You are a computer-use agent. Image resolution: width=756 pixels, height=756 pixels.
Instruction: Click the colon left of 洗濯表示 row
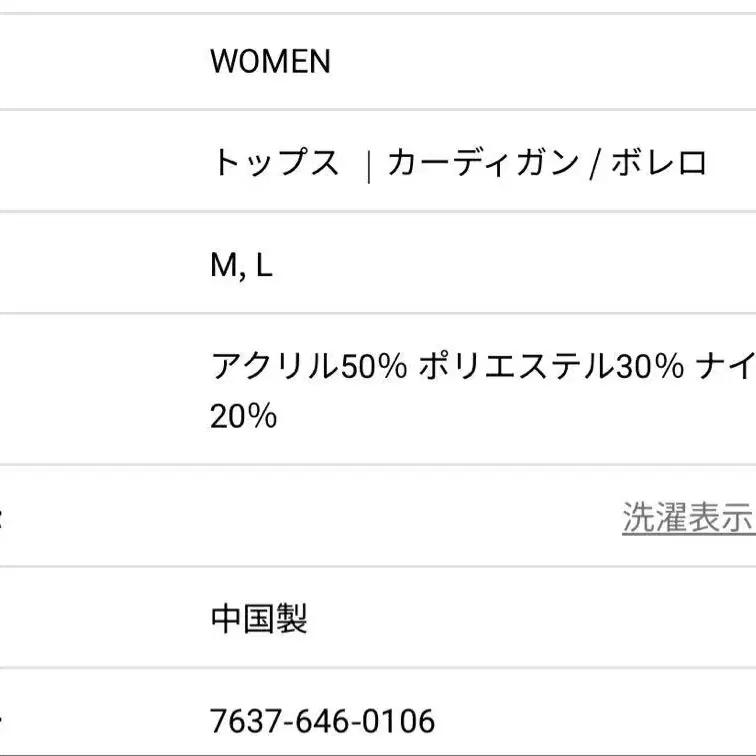[x=2, y=518]
